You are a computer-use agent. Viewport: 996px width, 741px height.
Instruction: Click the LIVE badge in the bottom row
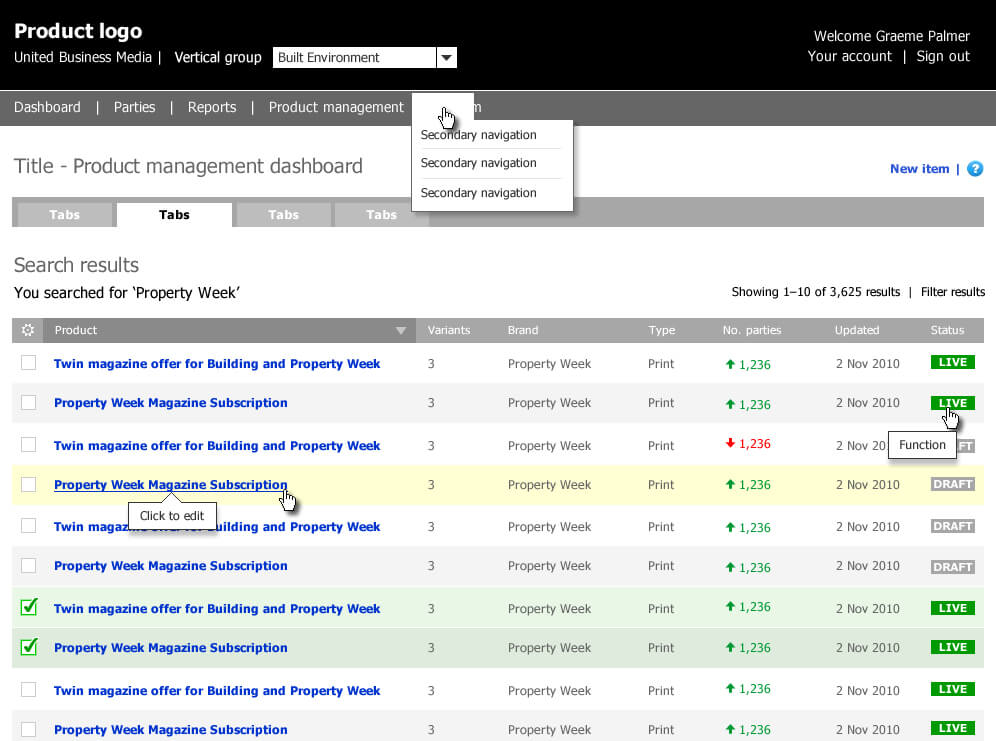coord(952,728)
